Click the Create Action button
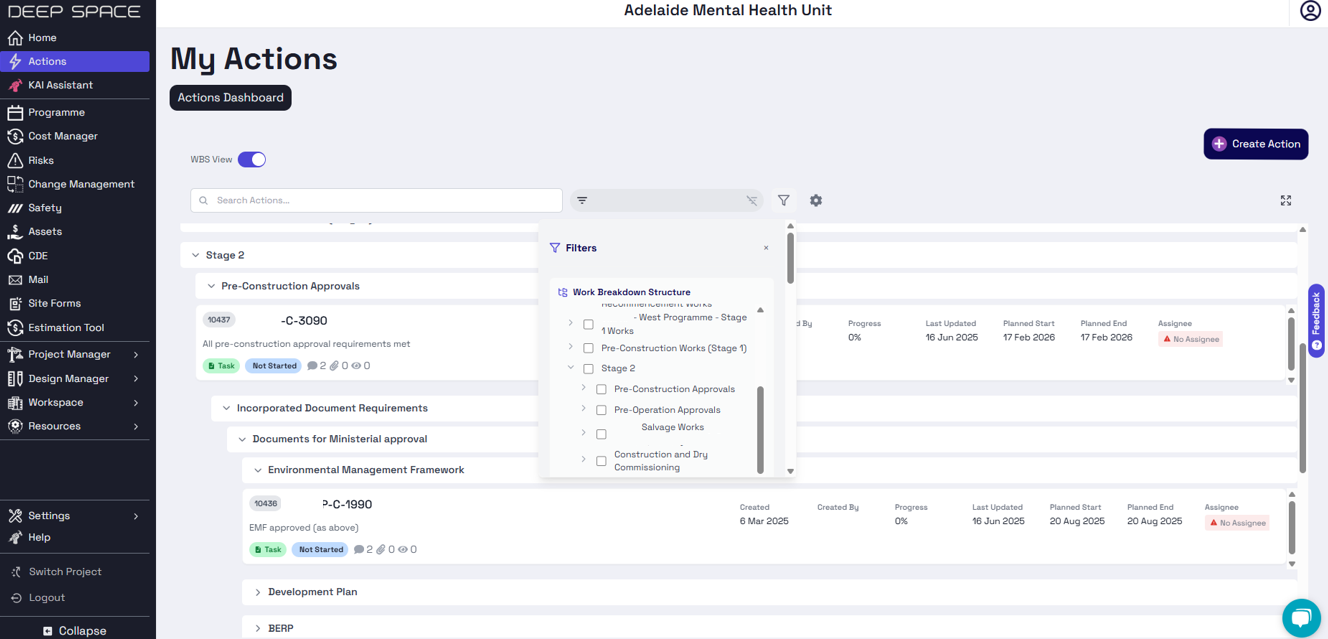 [1256, 144]
